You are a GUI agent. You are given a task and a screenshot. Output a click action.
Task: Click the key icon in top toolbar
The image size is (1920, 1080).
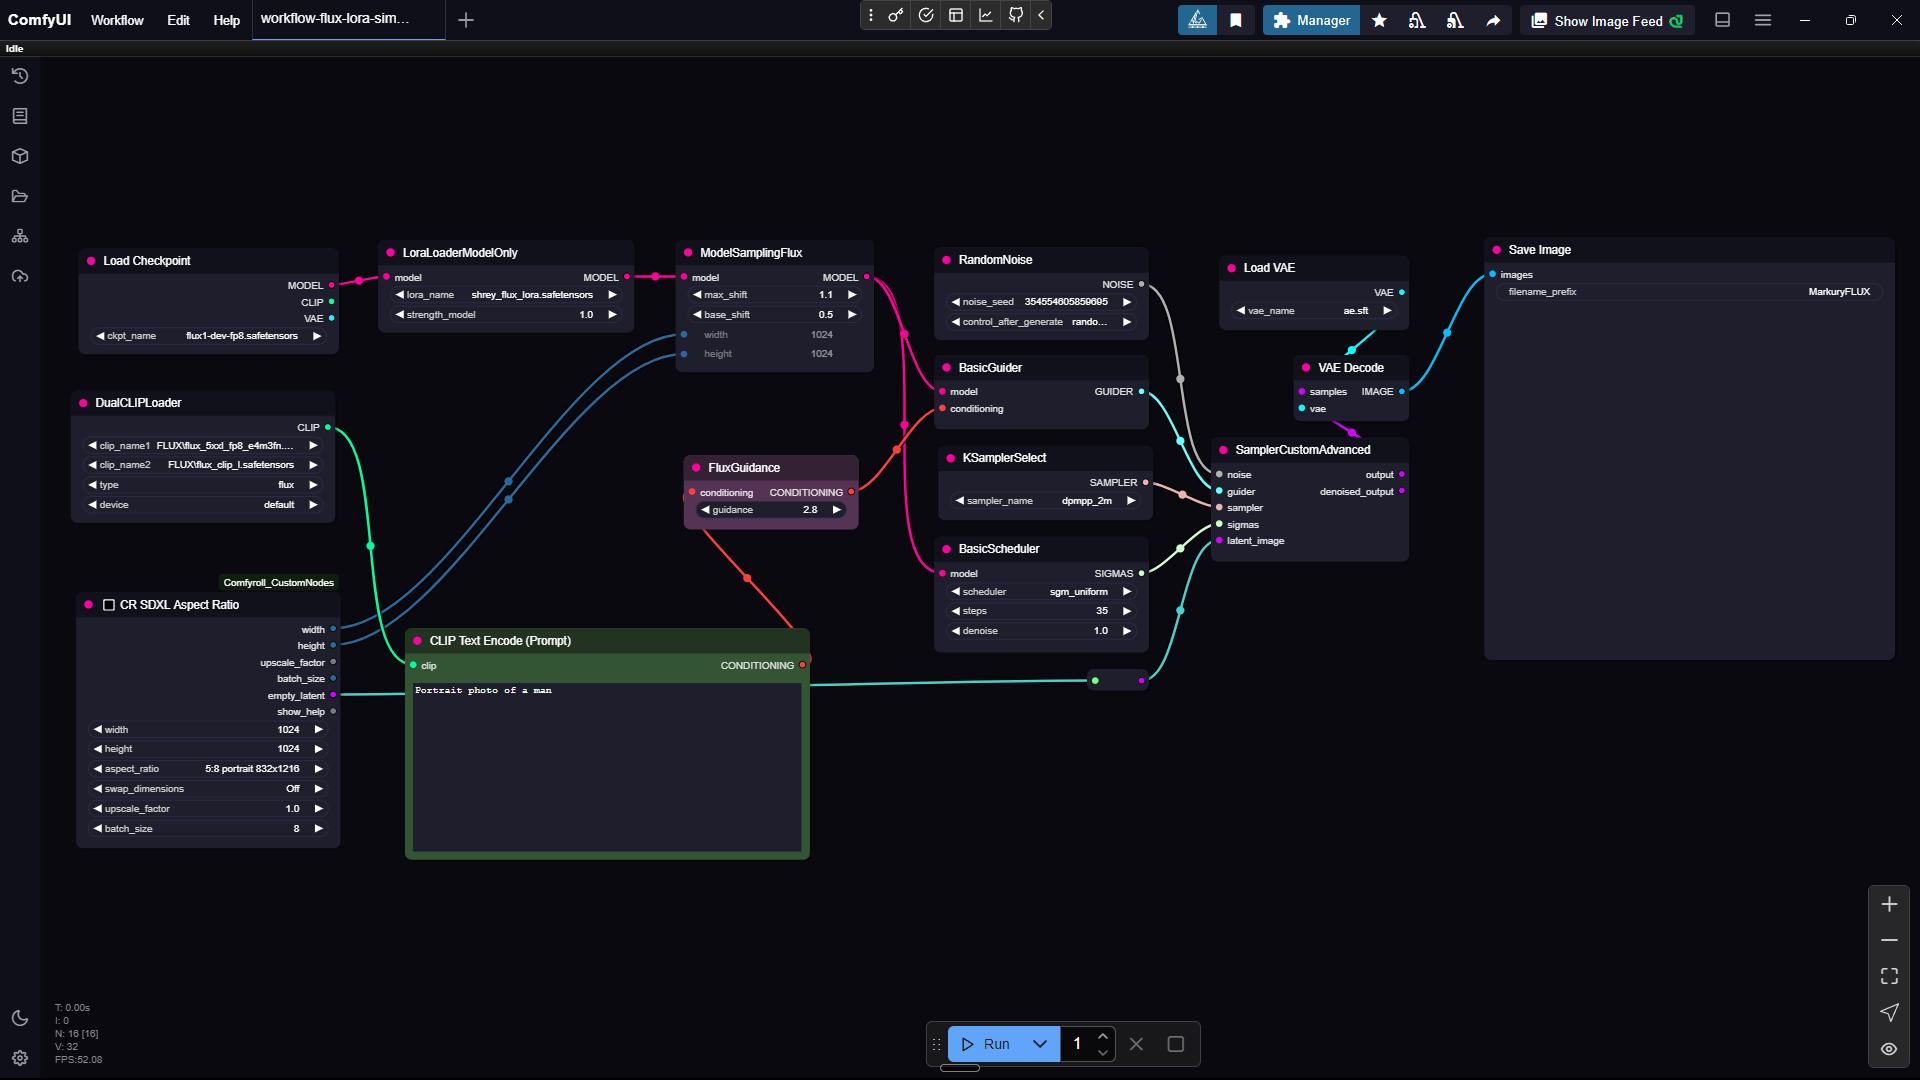click(896, 15)
